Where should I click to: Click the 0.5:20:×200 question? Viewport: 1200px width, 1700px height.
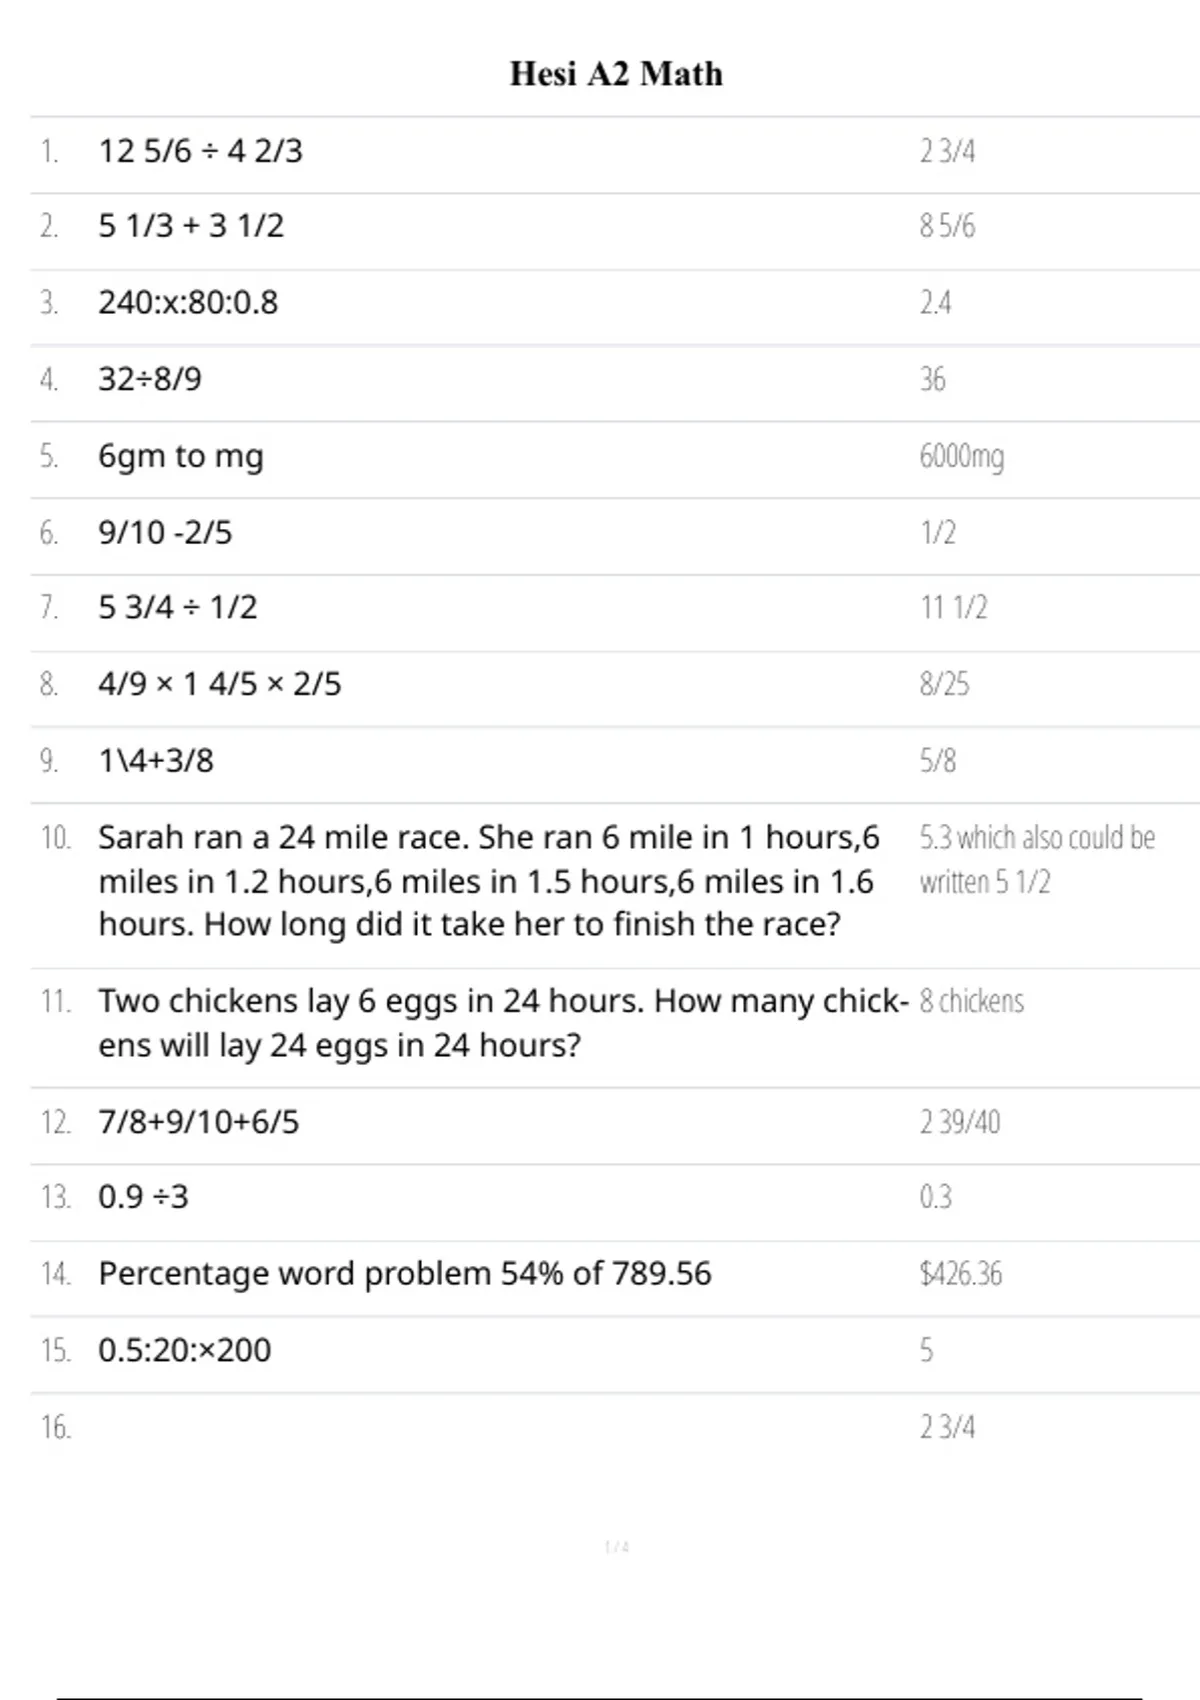click(x=185, y=1350)
